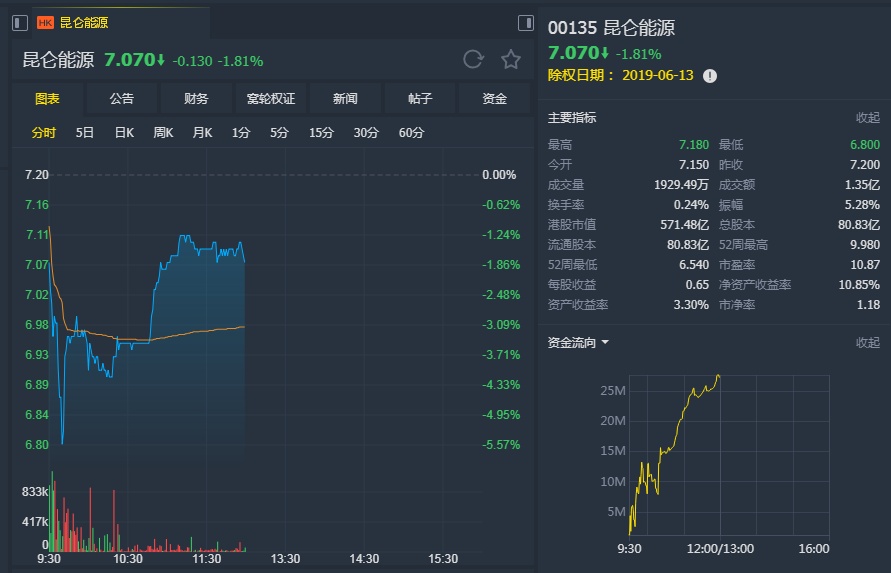This screenshot has height=573, width=891.
Task: Click the refresh icon beside the stock price
Action: click(x=473, y=60)
